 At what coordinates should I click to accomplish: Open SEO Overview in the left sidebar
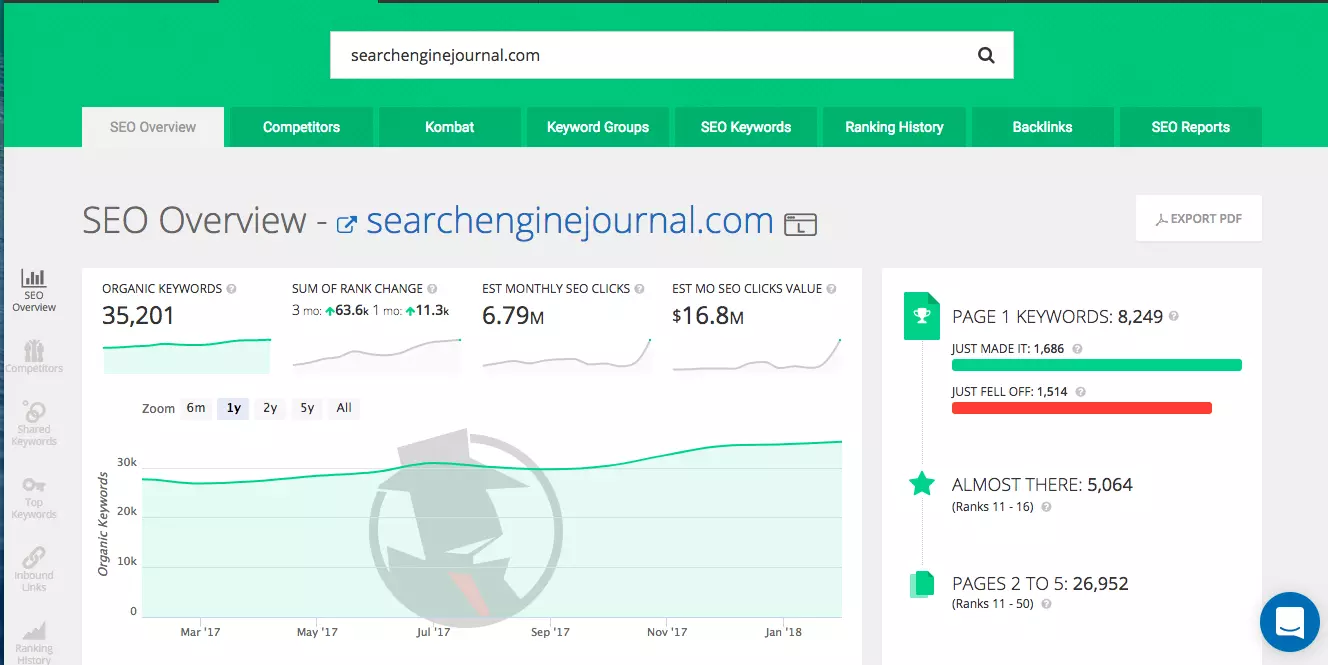point(34,290)
